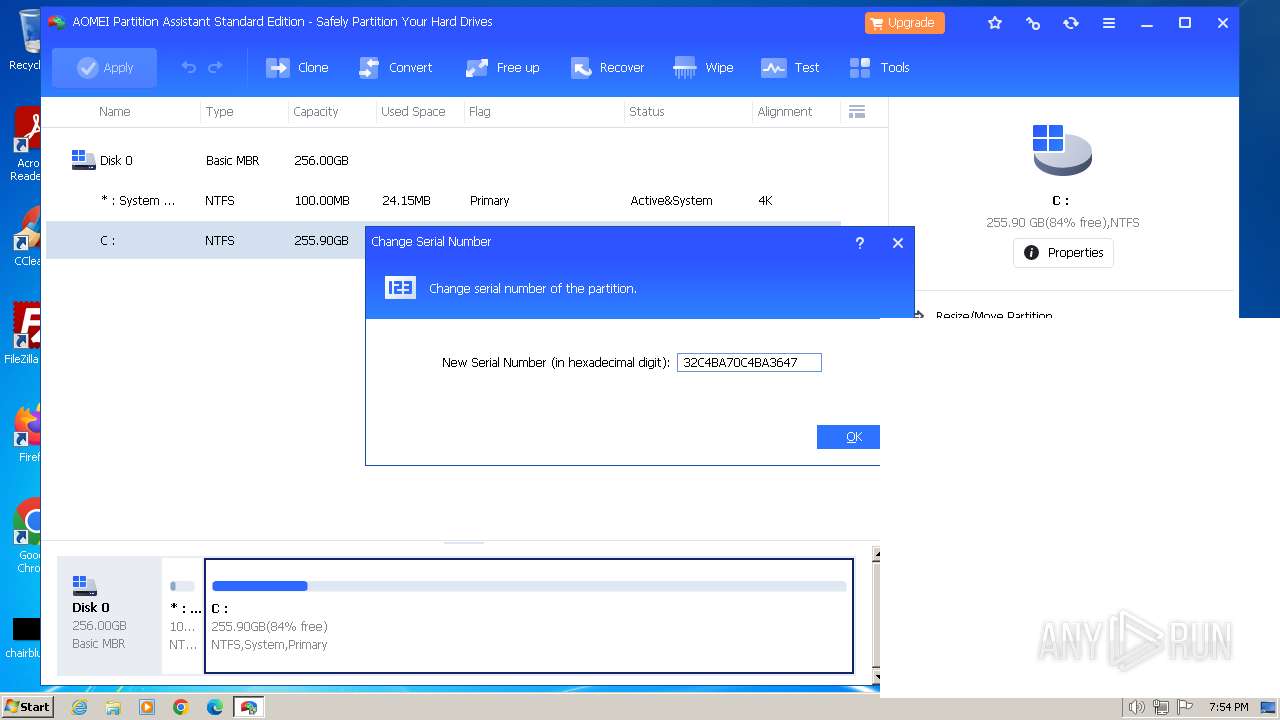Sort by the Type column header

click(219, 111)
